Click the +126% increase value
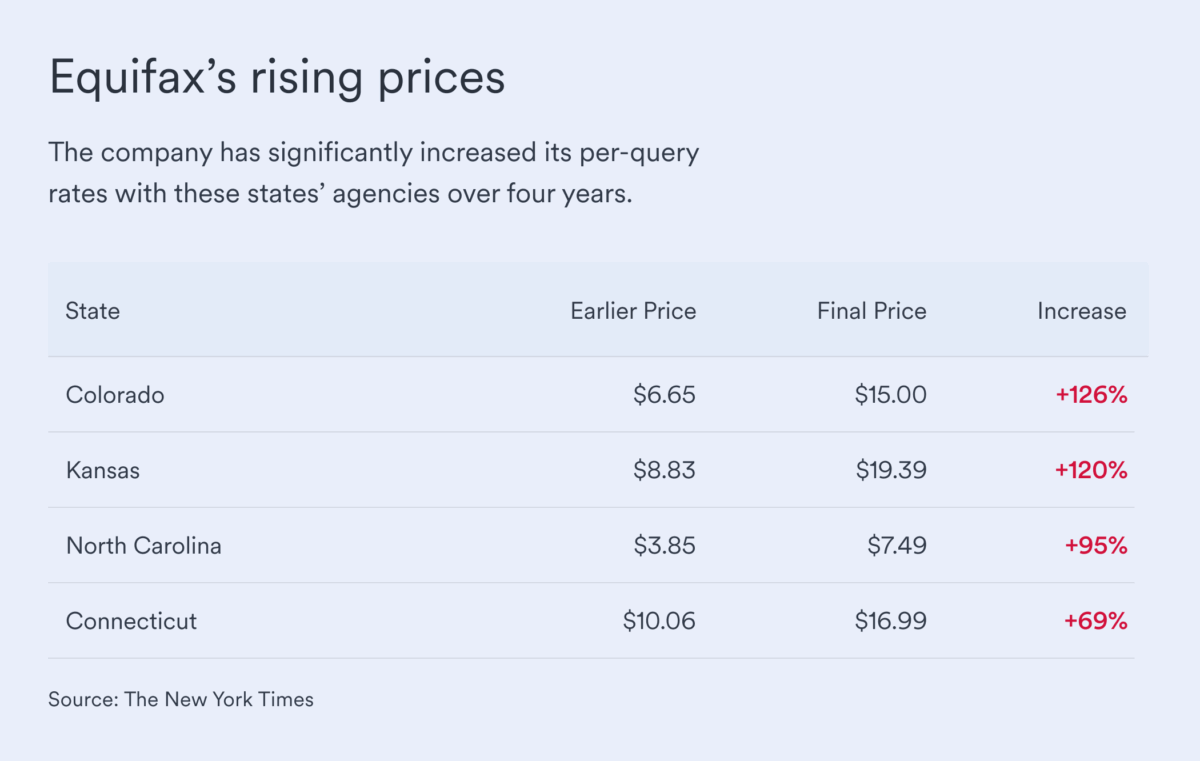Image resolution: width=1200 pixels, height=761 pixels. pos(1091,395)
